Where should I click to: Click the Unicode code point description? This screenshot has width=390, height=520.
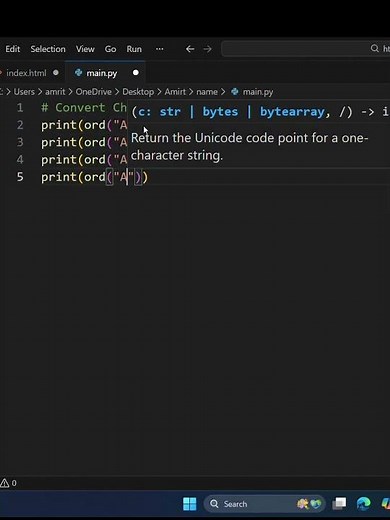249,147
